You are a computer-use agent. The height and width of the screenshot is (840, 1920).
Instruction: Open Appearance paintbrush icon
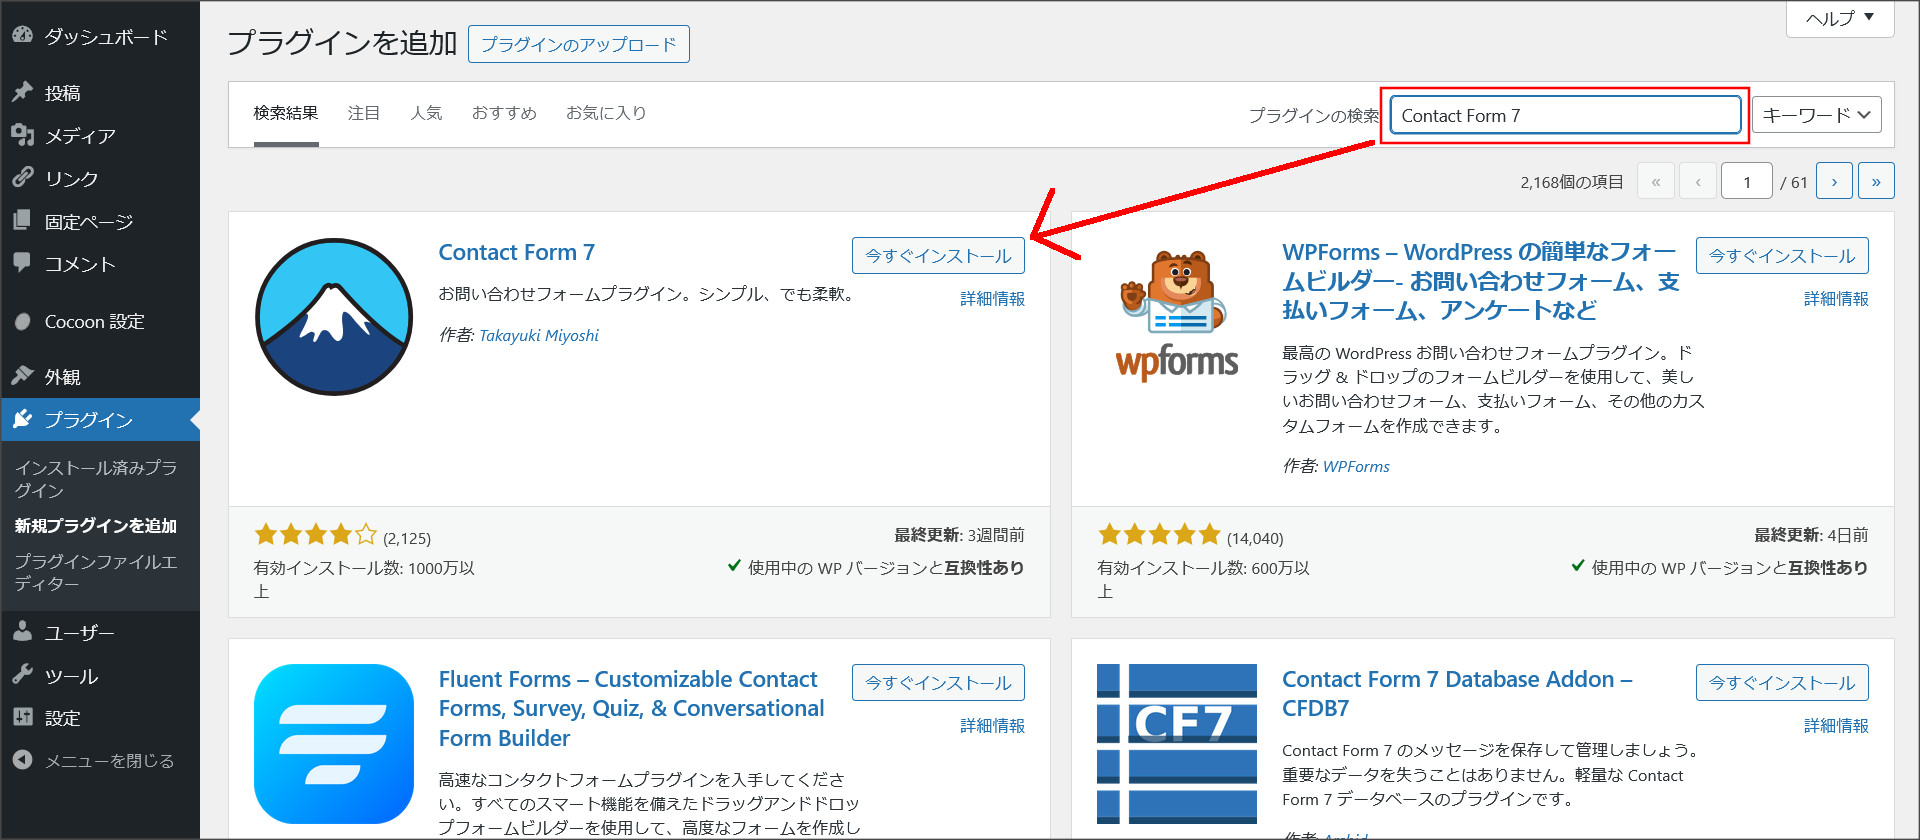point(23,376)
